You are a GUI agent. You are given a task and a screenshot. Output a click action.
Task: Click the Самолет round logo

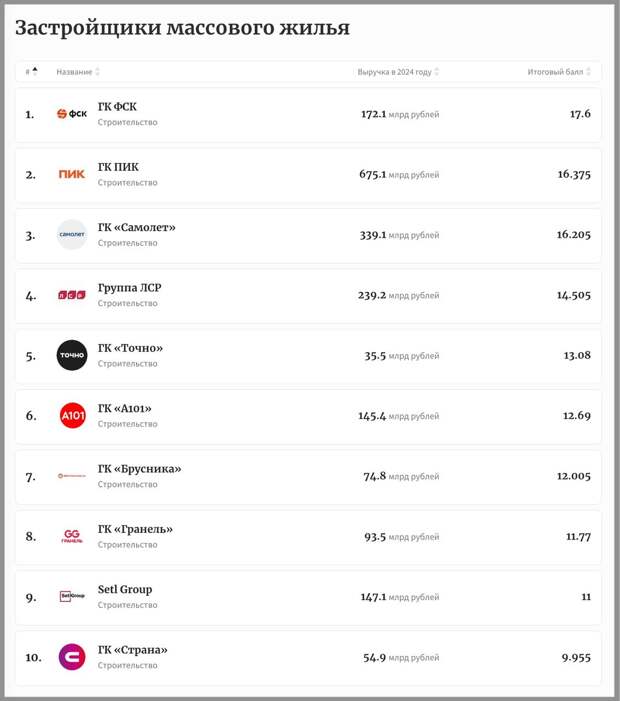72,235
